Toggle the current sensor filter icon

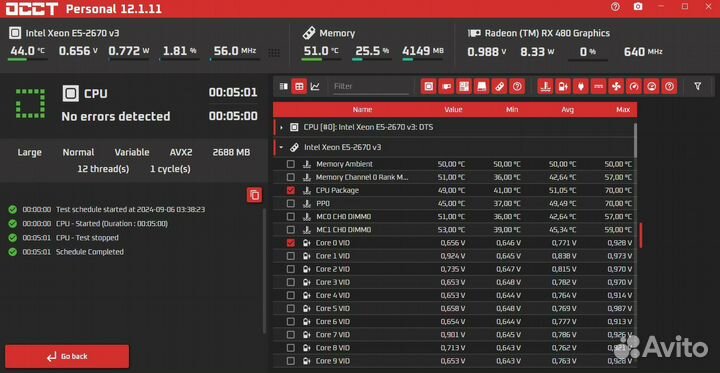(598, 86)
